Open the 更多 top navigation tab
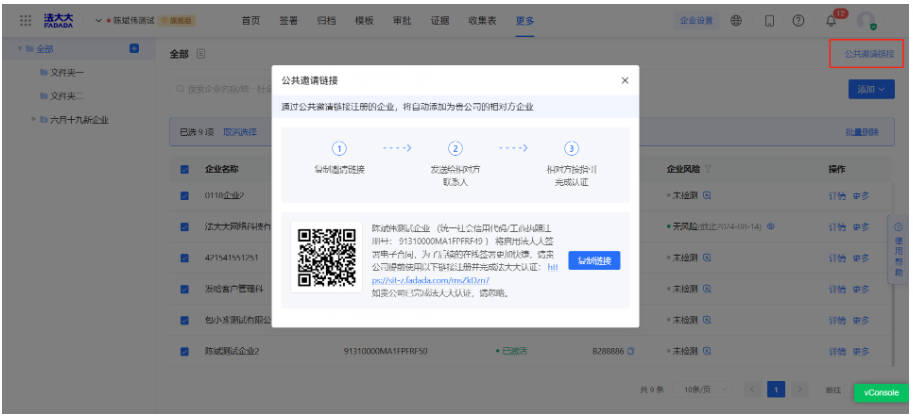913x418 pixels. [525, 21]
